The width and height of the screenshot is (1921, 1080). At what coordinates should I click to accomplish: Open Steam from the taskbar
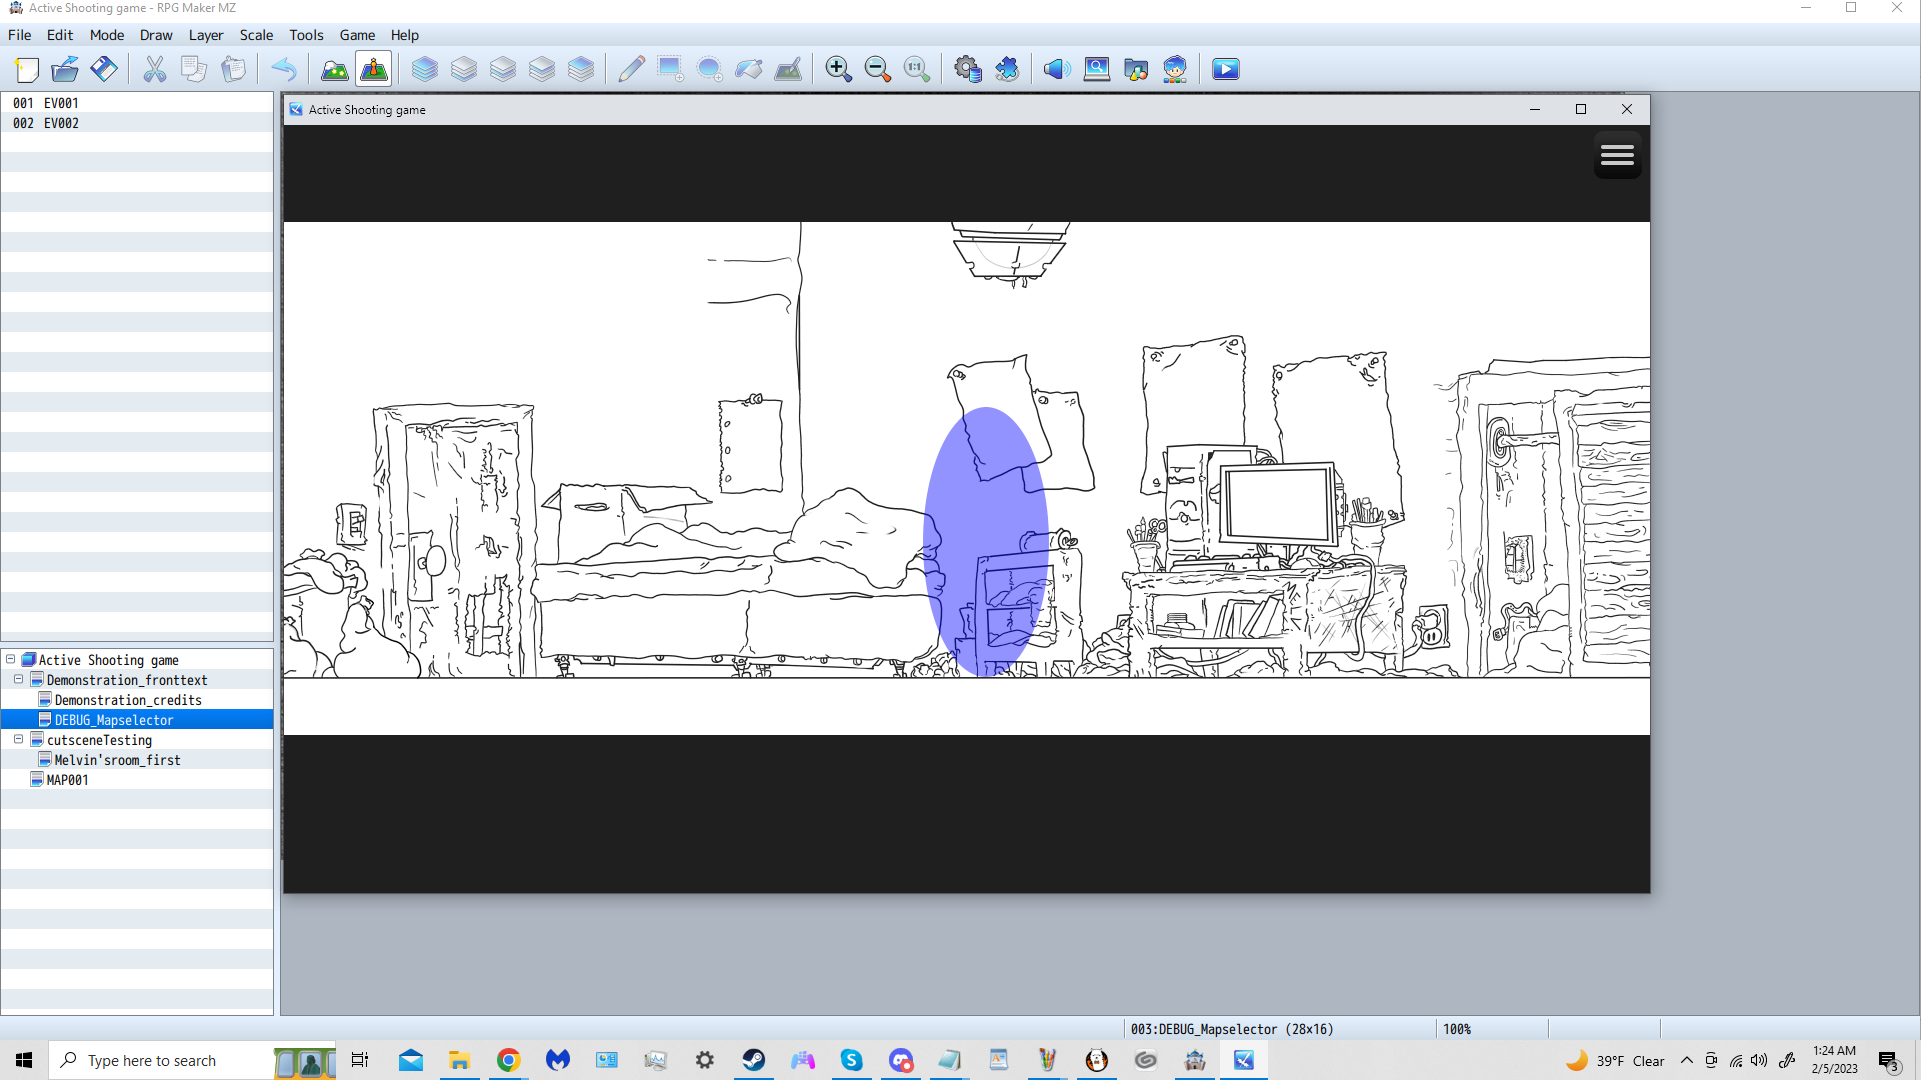click(x=753, y=1060)
